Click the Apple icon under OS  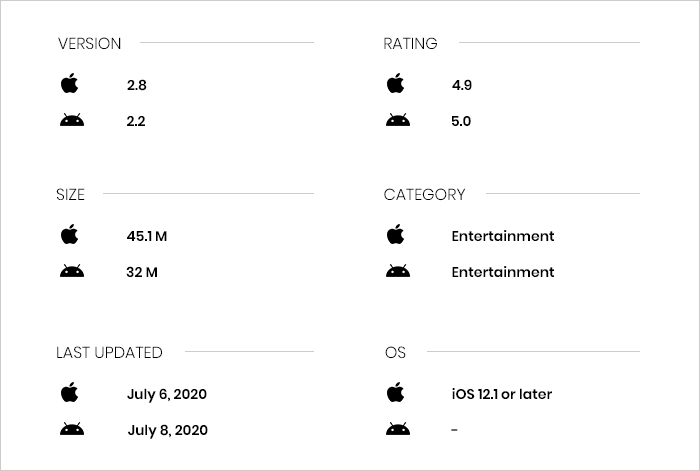pos(396,392)
